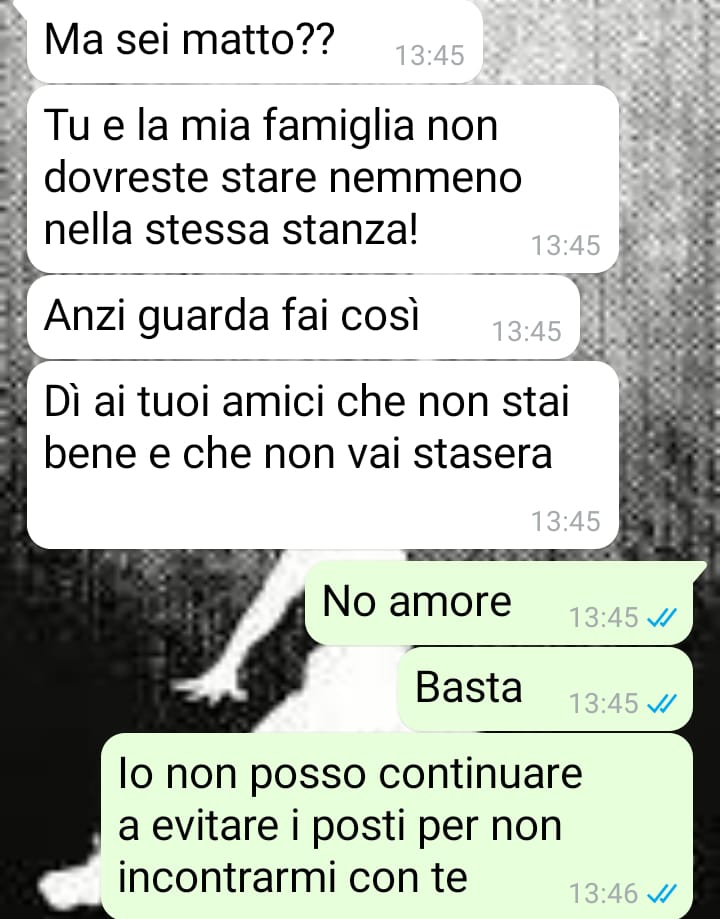The image size is (720, 919).
Task: Select the "Dì ai tuoi amici" message bubble
Action: click(x=323, y=455)
